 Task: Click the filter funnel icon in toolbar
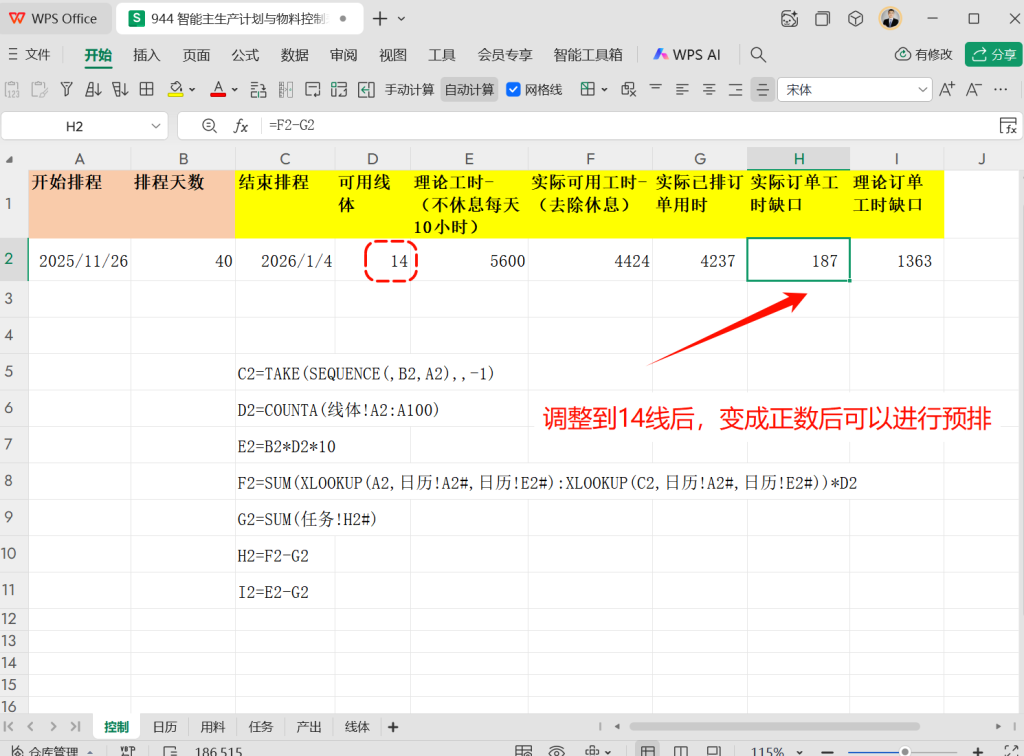coord(66,89)
